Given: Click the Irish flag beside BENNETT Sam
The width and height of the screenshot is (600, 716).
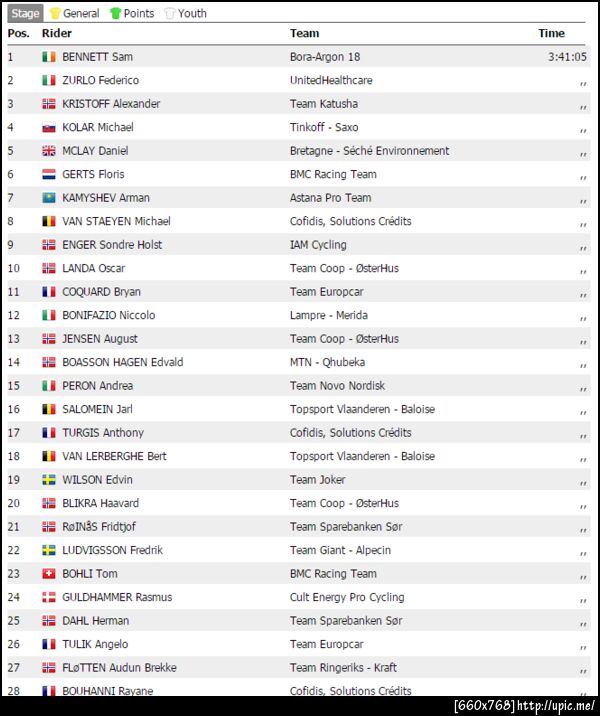Looking at the screenshot, I should coord(49,57).
